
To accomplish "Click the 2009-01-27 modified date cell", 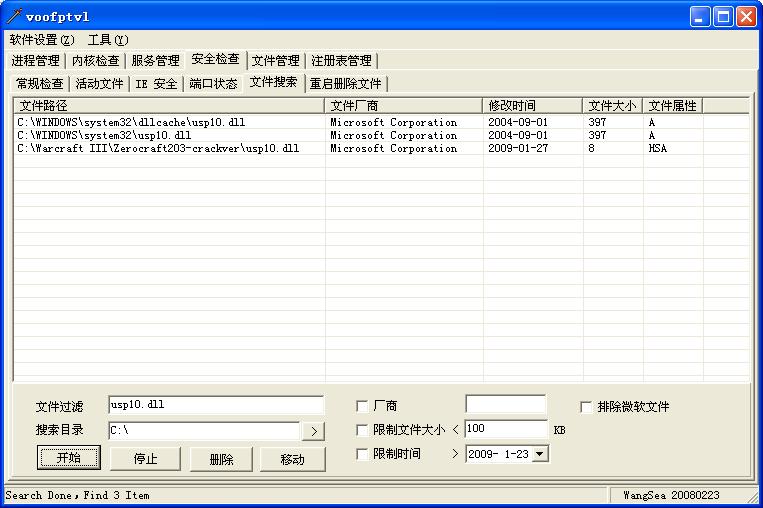I will pyautogui.click(x=518, y=148).
